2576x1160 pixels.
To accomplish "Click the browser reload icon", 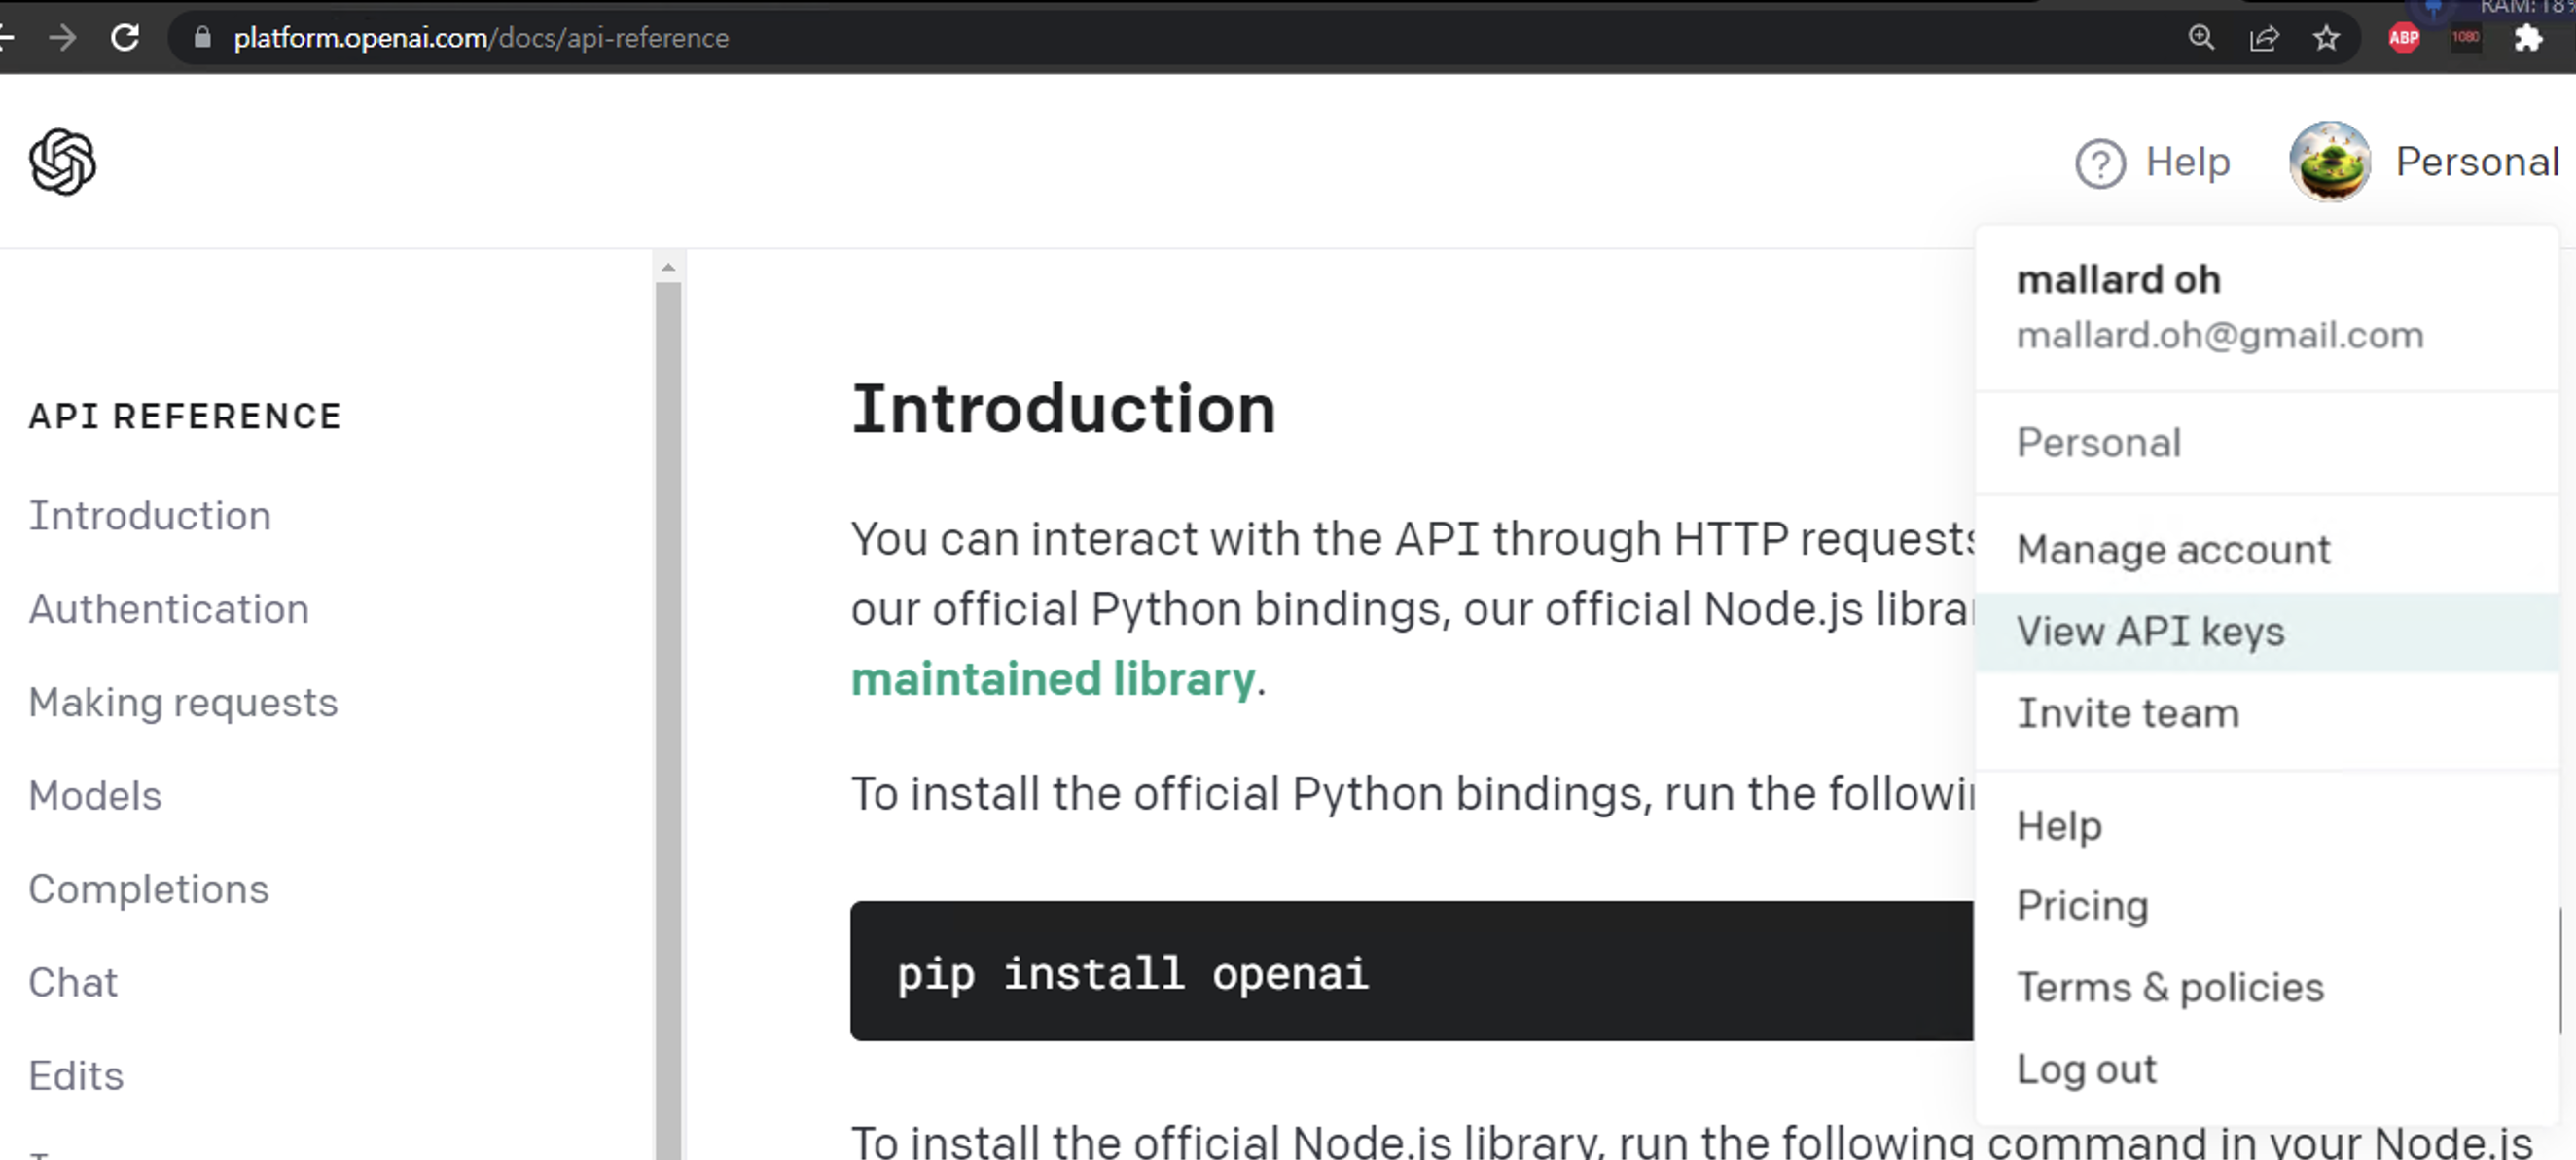I will 125,38.
